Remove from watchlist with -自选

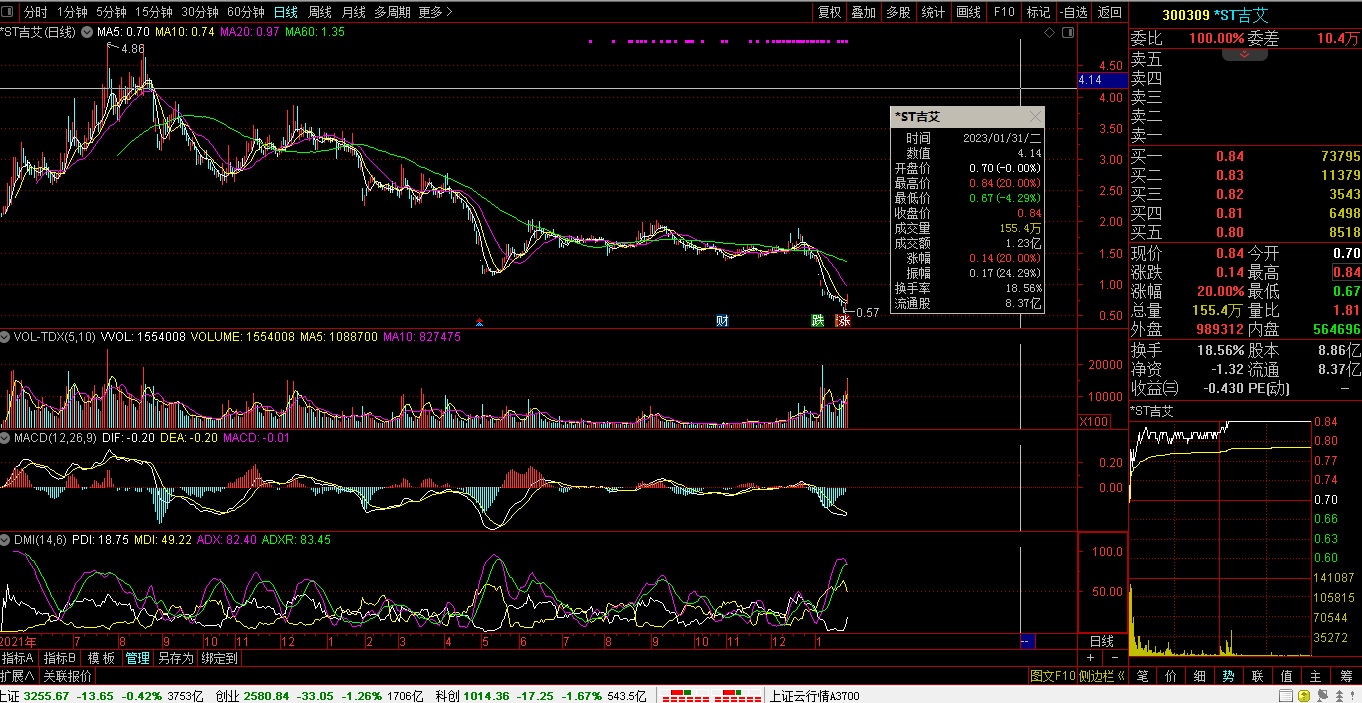pos(1073,12)
